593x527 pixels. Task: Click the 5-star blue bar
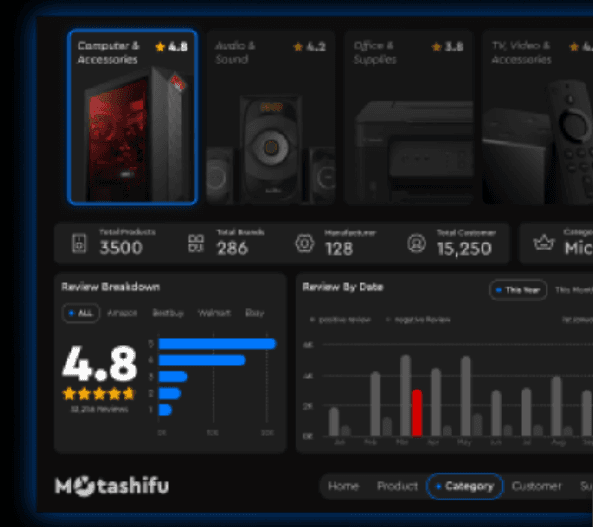point(217,344)
